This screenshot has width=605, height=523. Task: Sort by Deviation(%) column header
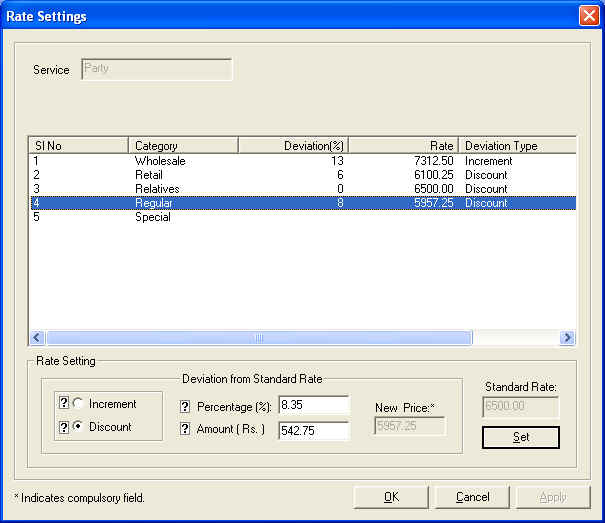pos(293,146)
